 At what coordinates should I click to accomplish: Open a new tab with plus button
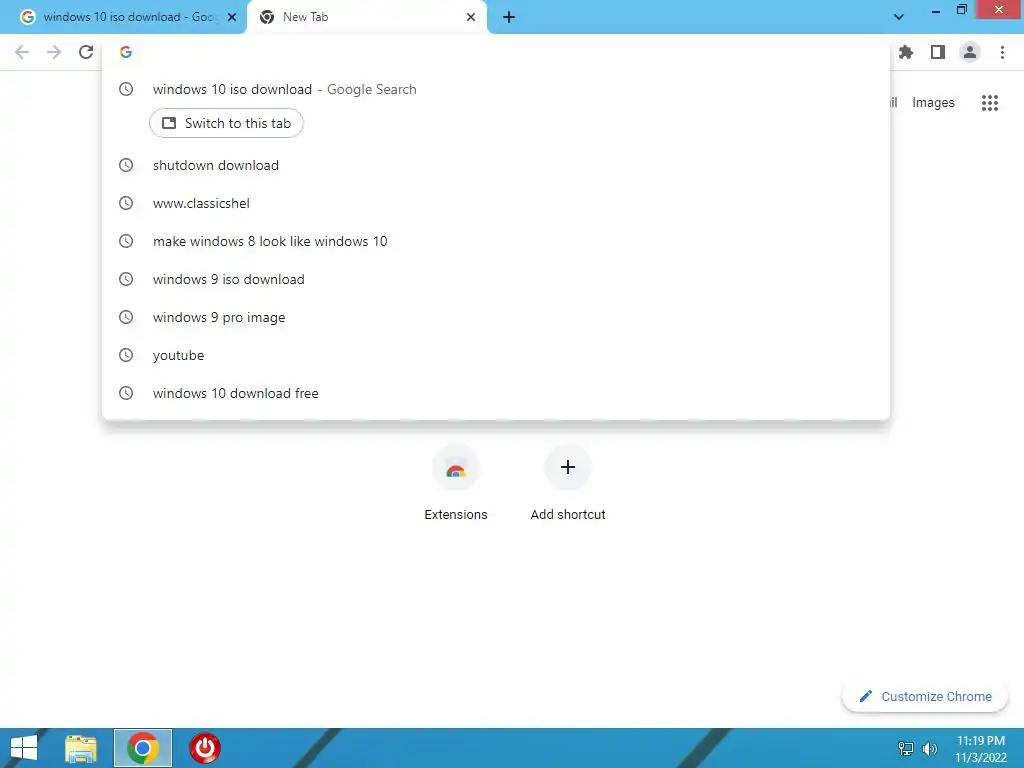pyautogui.click(x=509, y=17)
